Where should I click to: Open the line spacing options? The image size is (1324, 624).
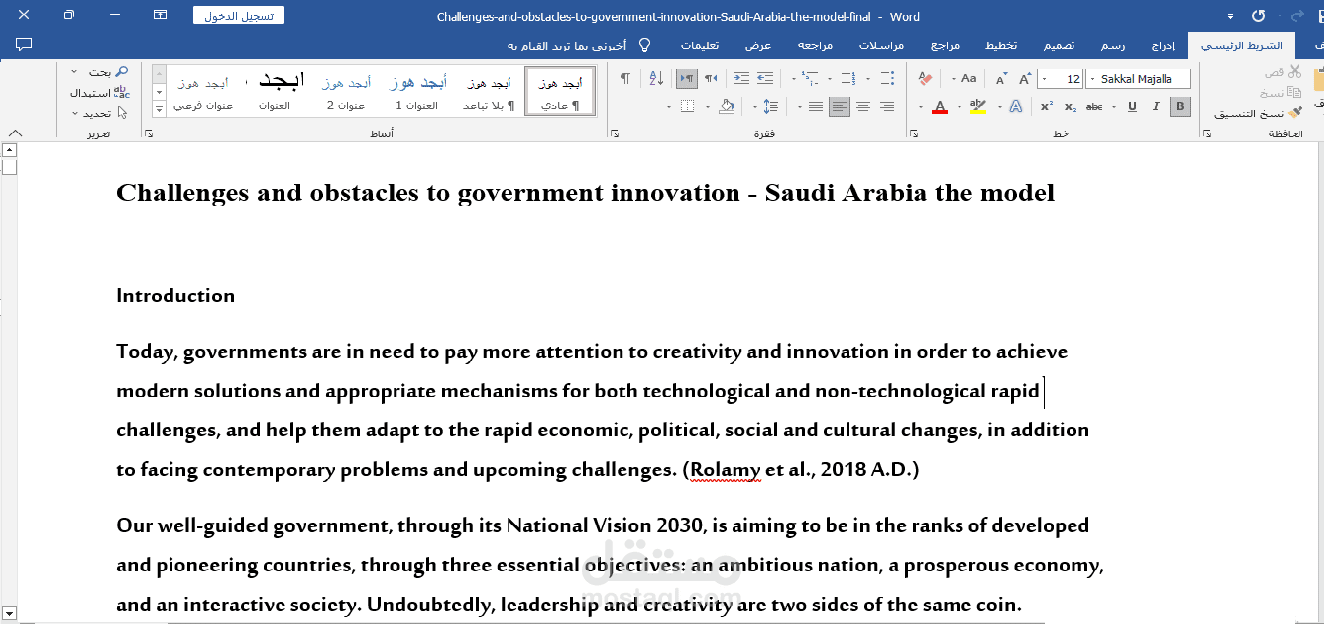click(x=771, y=106)
